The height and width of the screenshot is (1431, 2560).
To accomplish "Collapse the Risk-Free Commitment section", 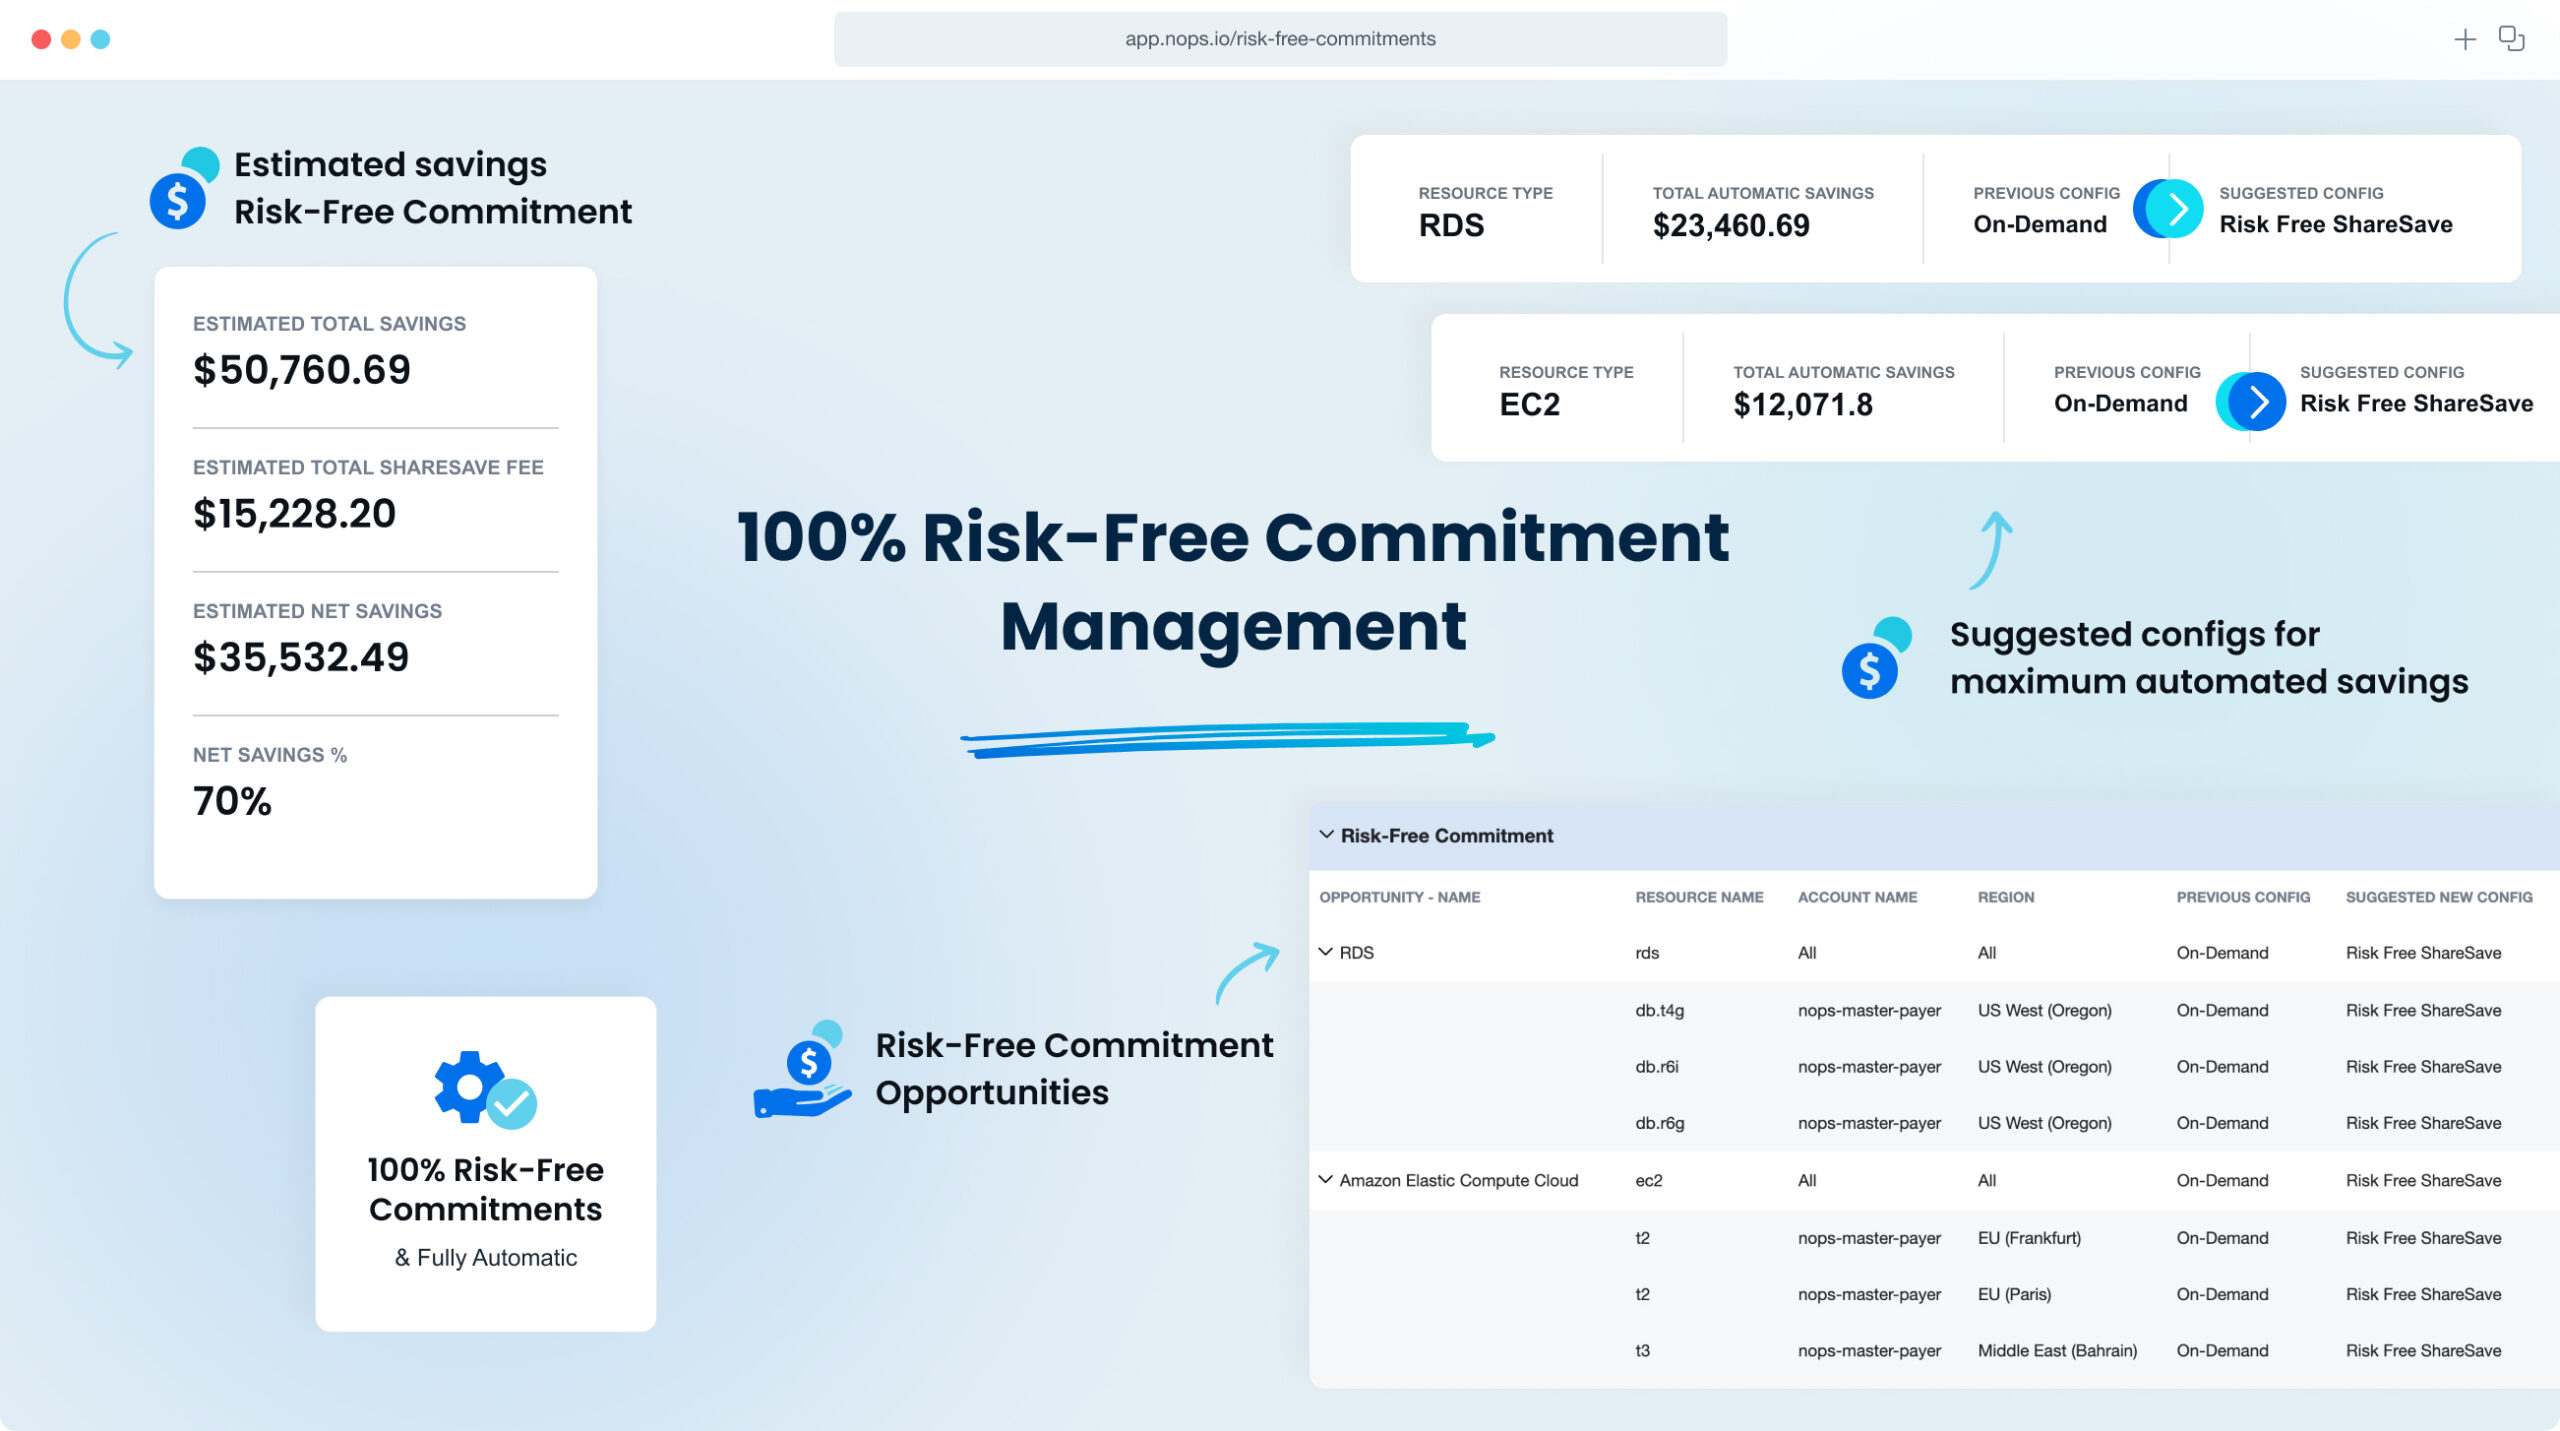I will tap(1326, 835).
